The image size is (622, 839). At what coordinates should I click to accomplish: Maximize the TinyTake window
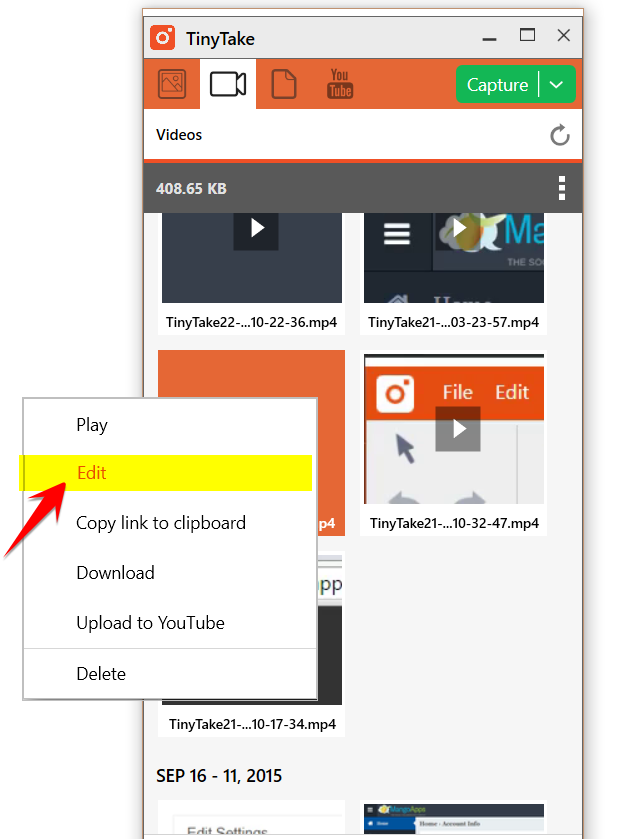click(527, 35)
